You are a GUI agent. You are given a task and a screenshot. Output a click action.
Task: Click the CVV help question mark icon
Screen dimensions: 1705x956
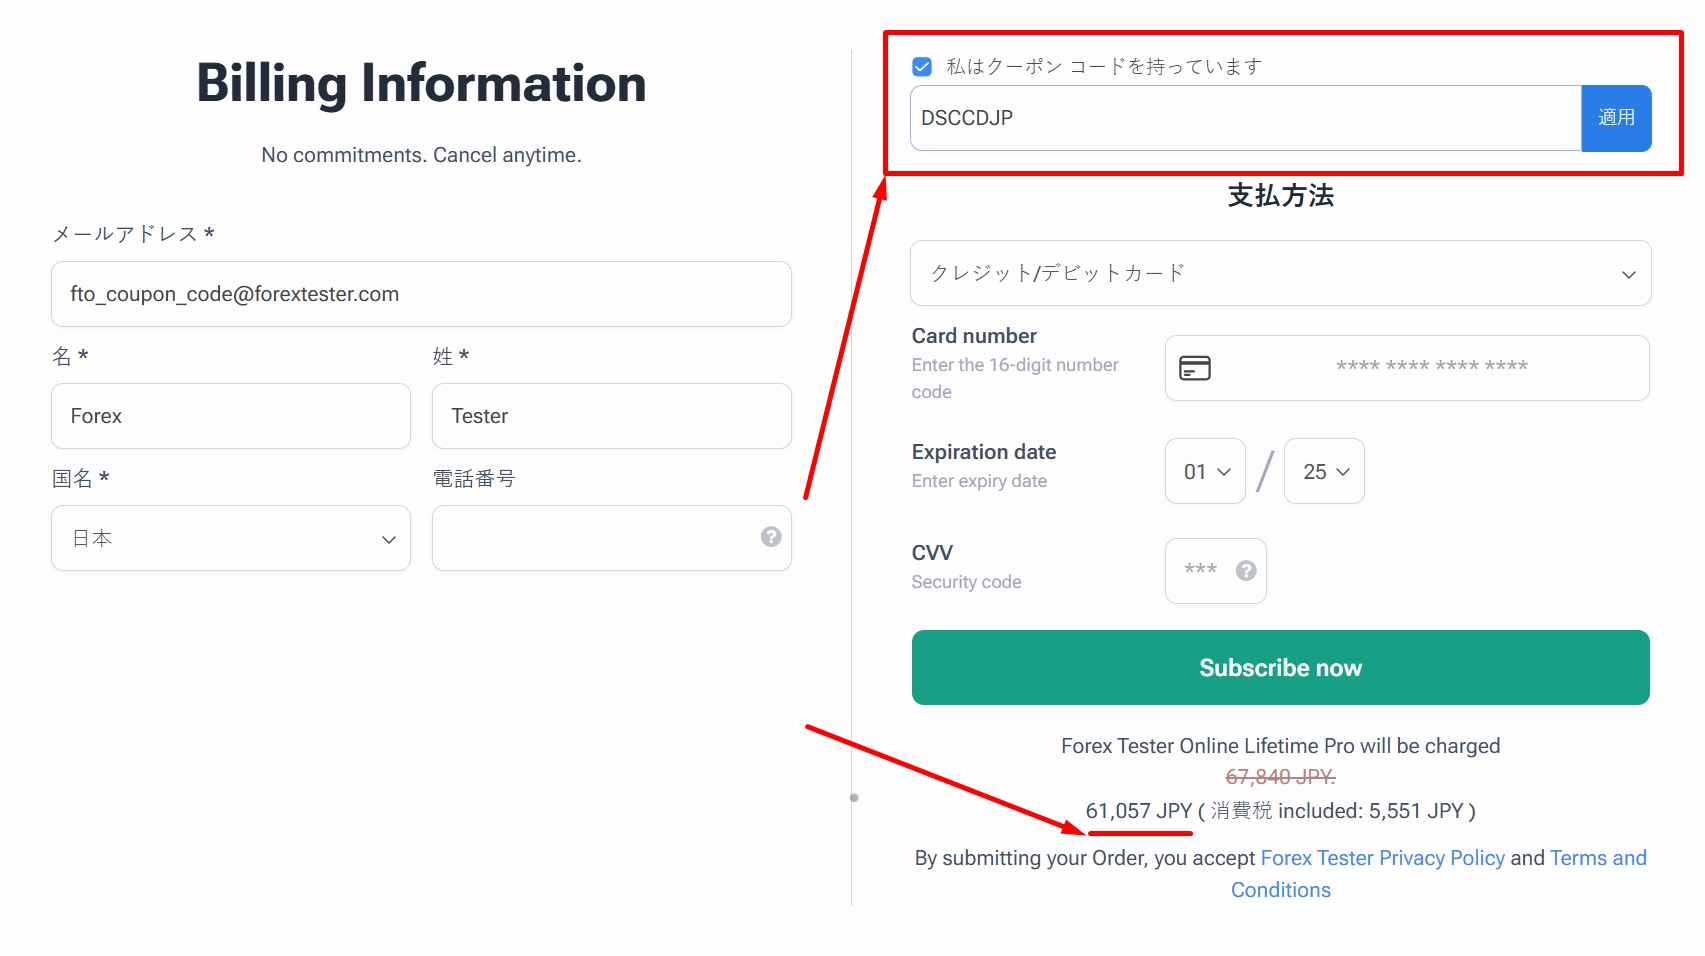1246,571
